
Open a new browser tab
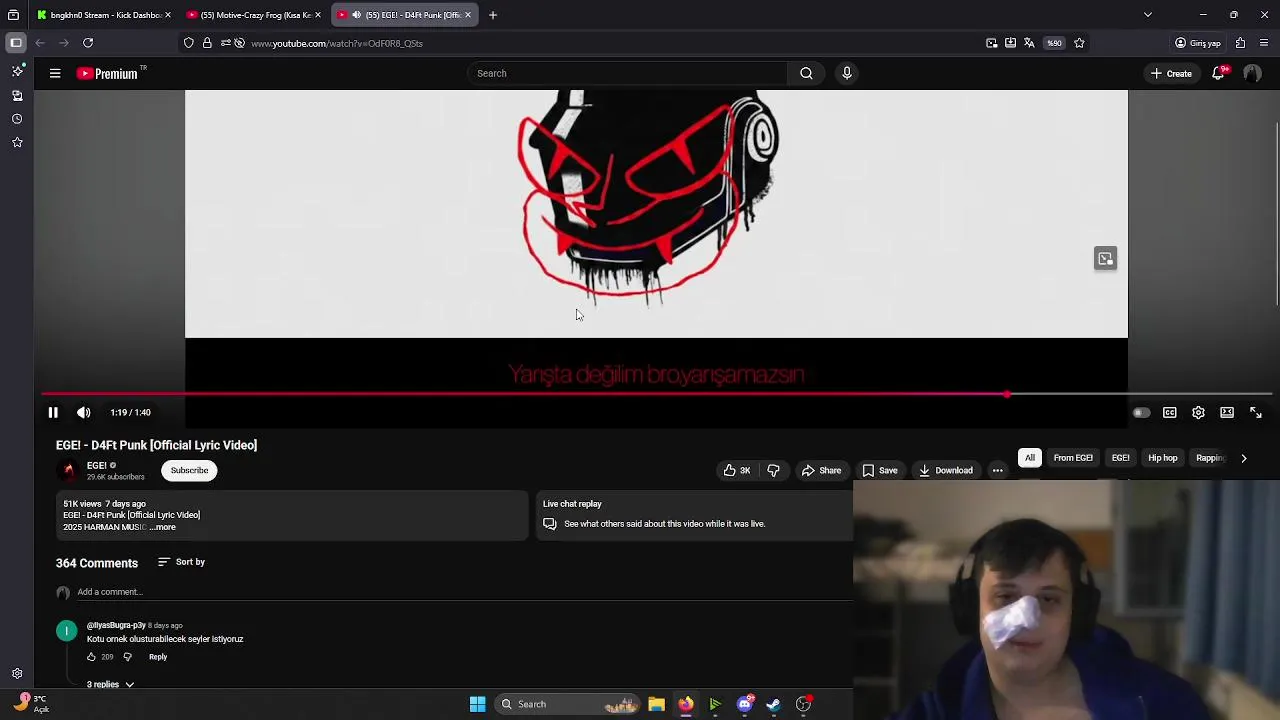point(493,15)
